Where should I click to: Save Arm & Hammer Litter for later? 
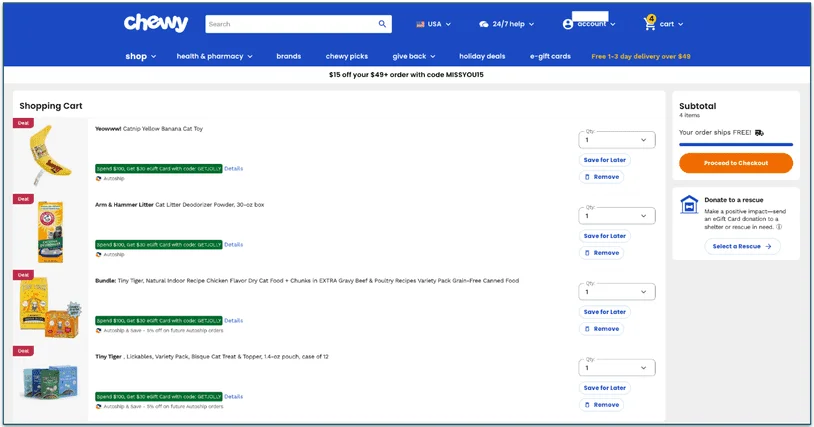pyautogui.click(x=604, y=236)
